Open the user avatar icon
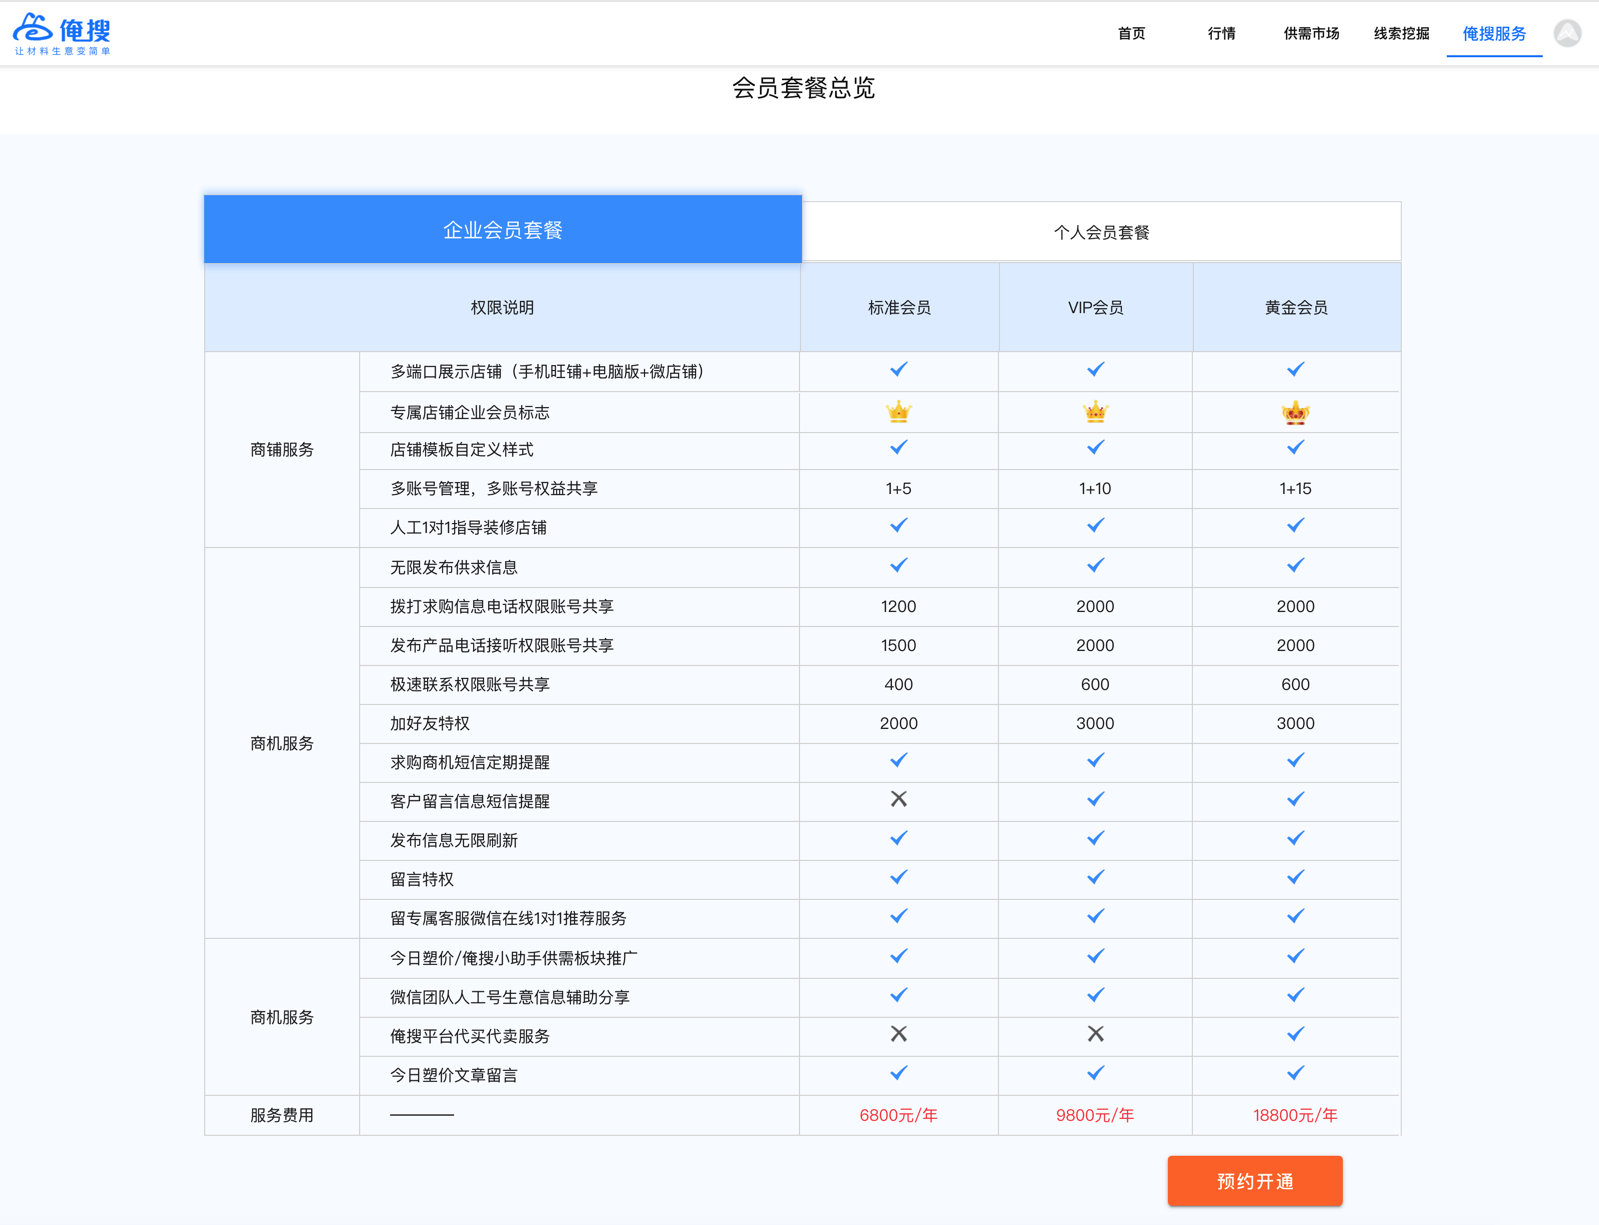This screenshot has width=1599, height=1225. click(1567, 34)
